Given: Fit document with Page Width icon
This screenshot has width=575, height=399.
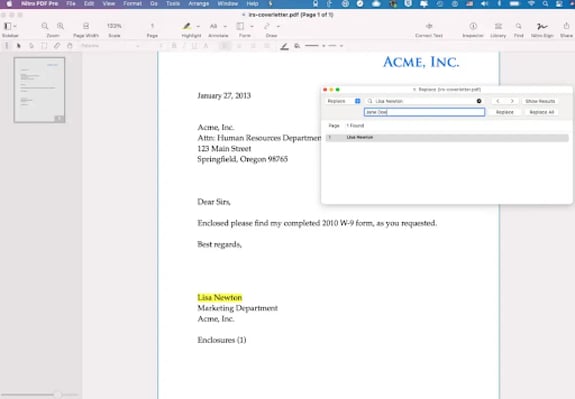Looking at the screenshot, I should [x=86, y=26].
